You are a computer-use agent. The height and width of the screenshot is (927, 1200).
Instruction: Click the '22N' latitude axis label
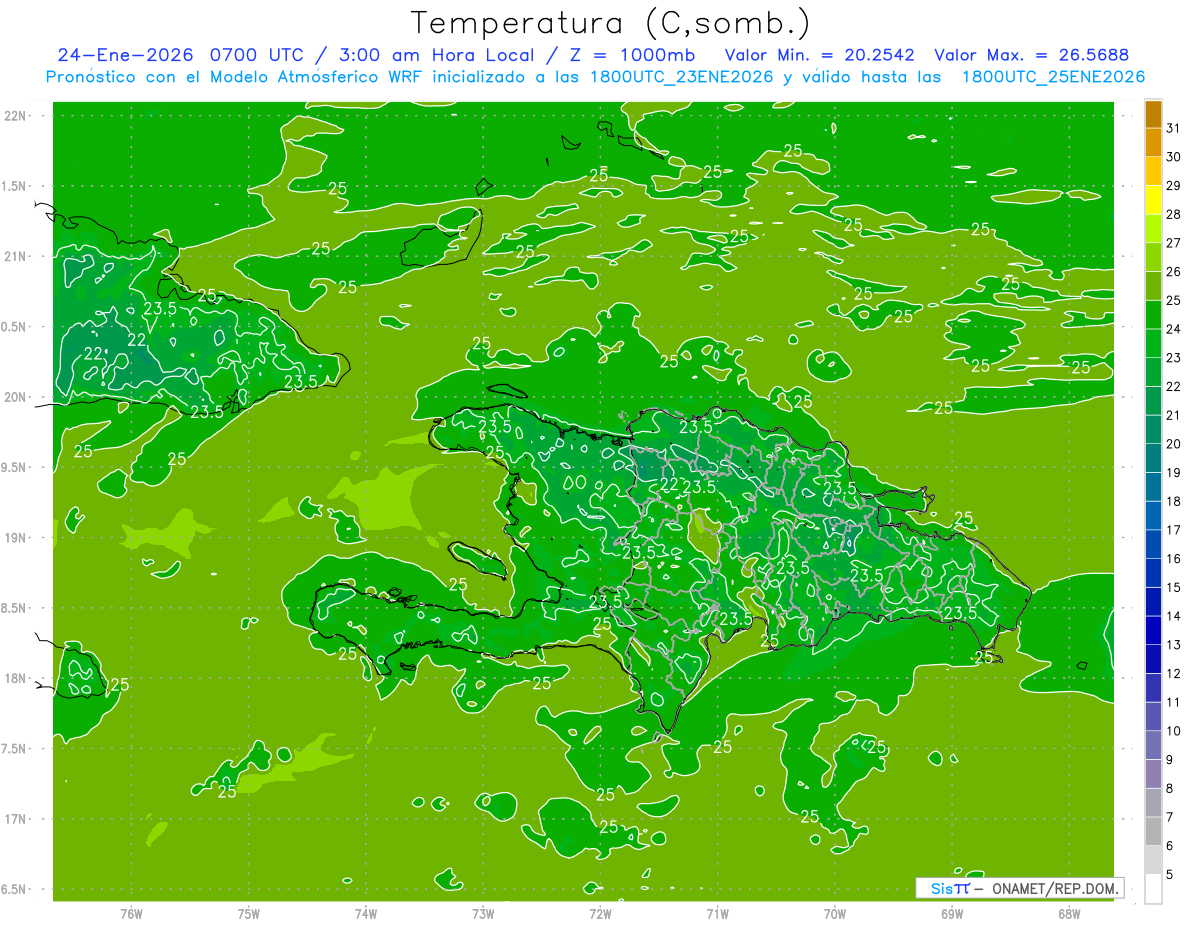15,116
